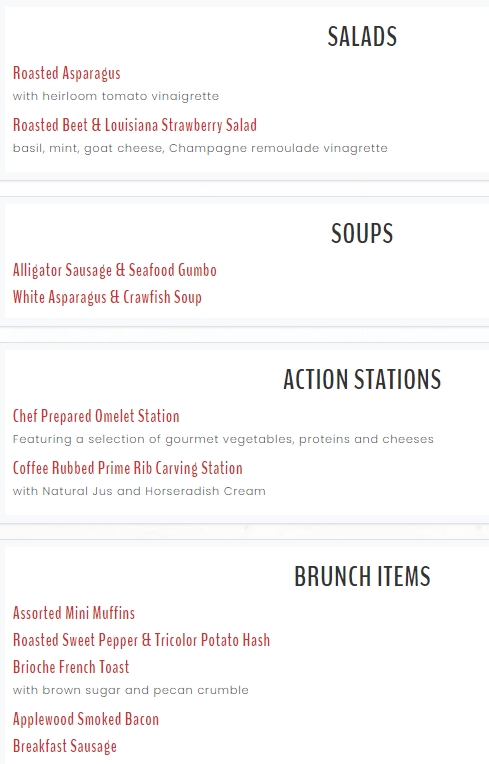Image resolution: width=489 pixels, height=764 pixels.
Task: Click the Natural Jus and Horseradish Cream text
Action: pyautogui.click(x=154, y=491)
